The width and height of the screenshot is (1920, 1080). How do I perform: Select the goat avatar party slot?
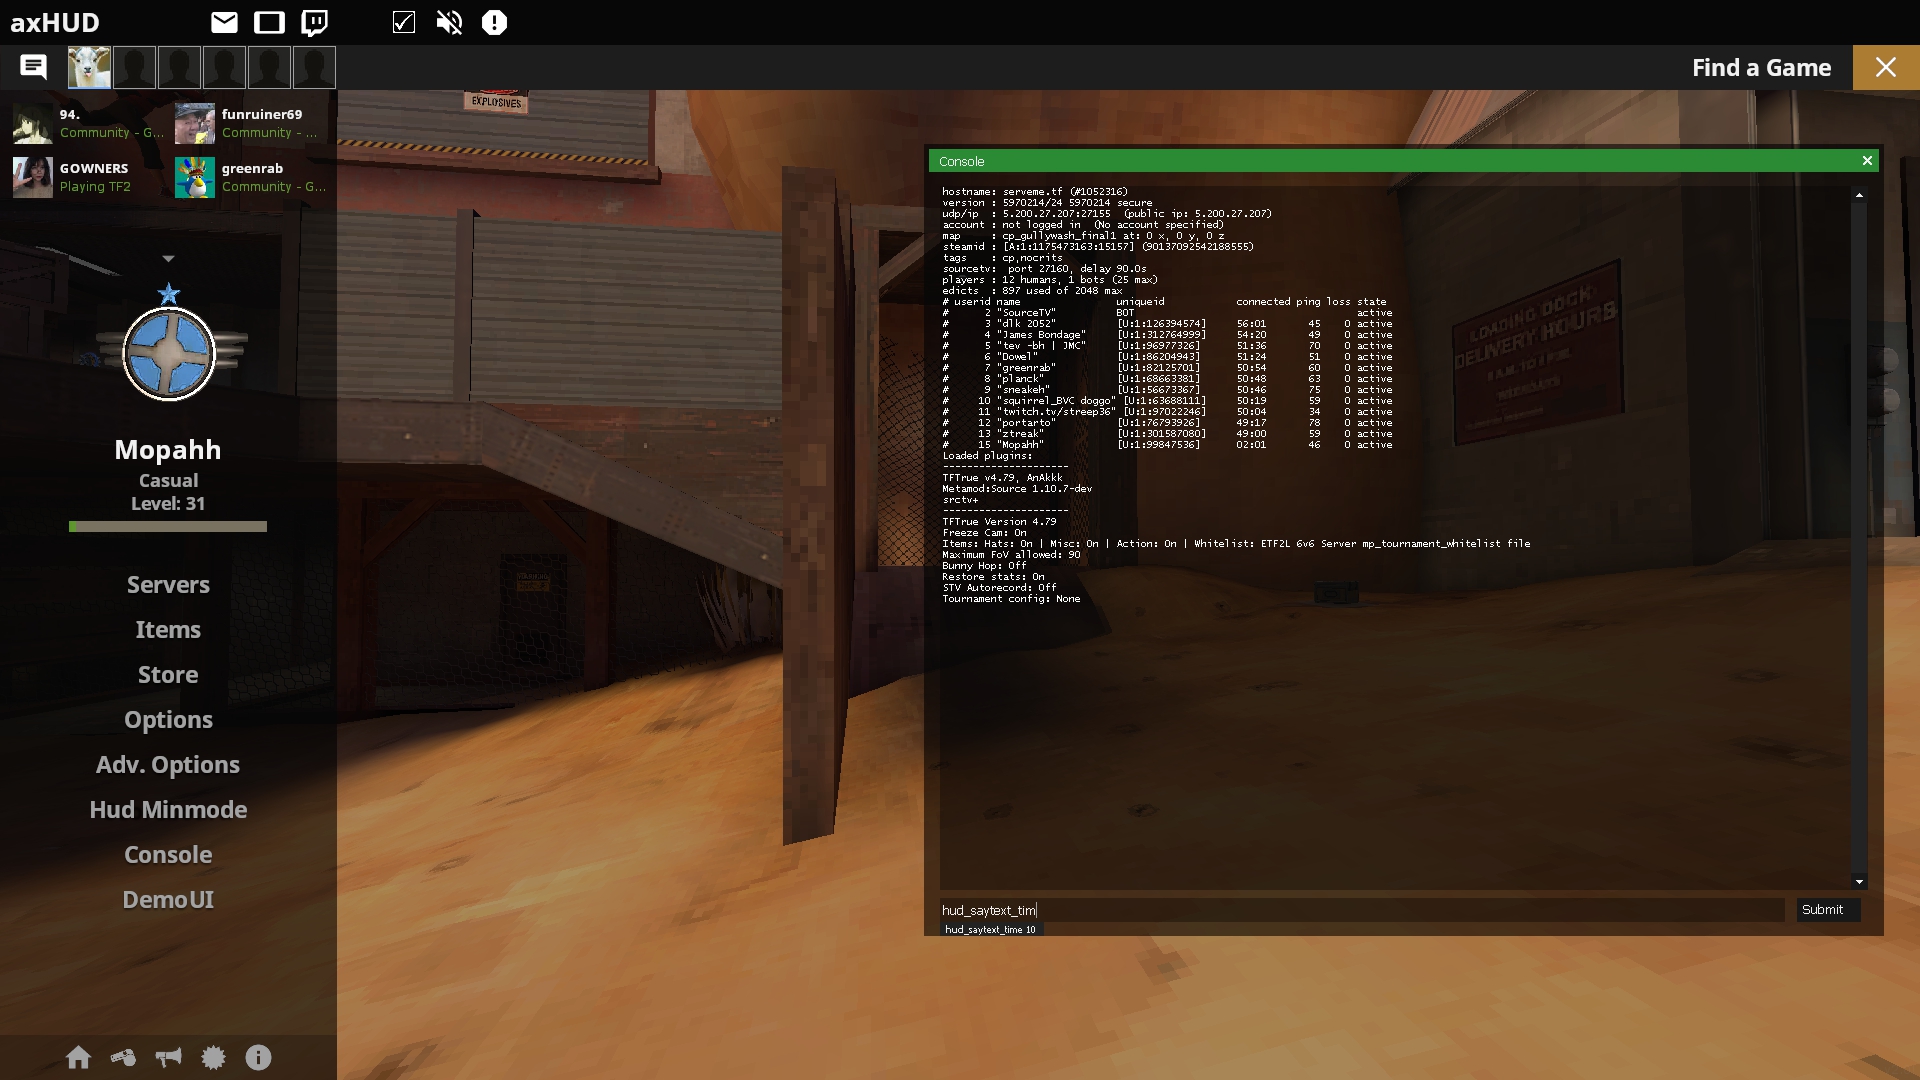89,68
